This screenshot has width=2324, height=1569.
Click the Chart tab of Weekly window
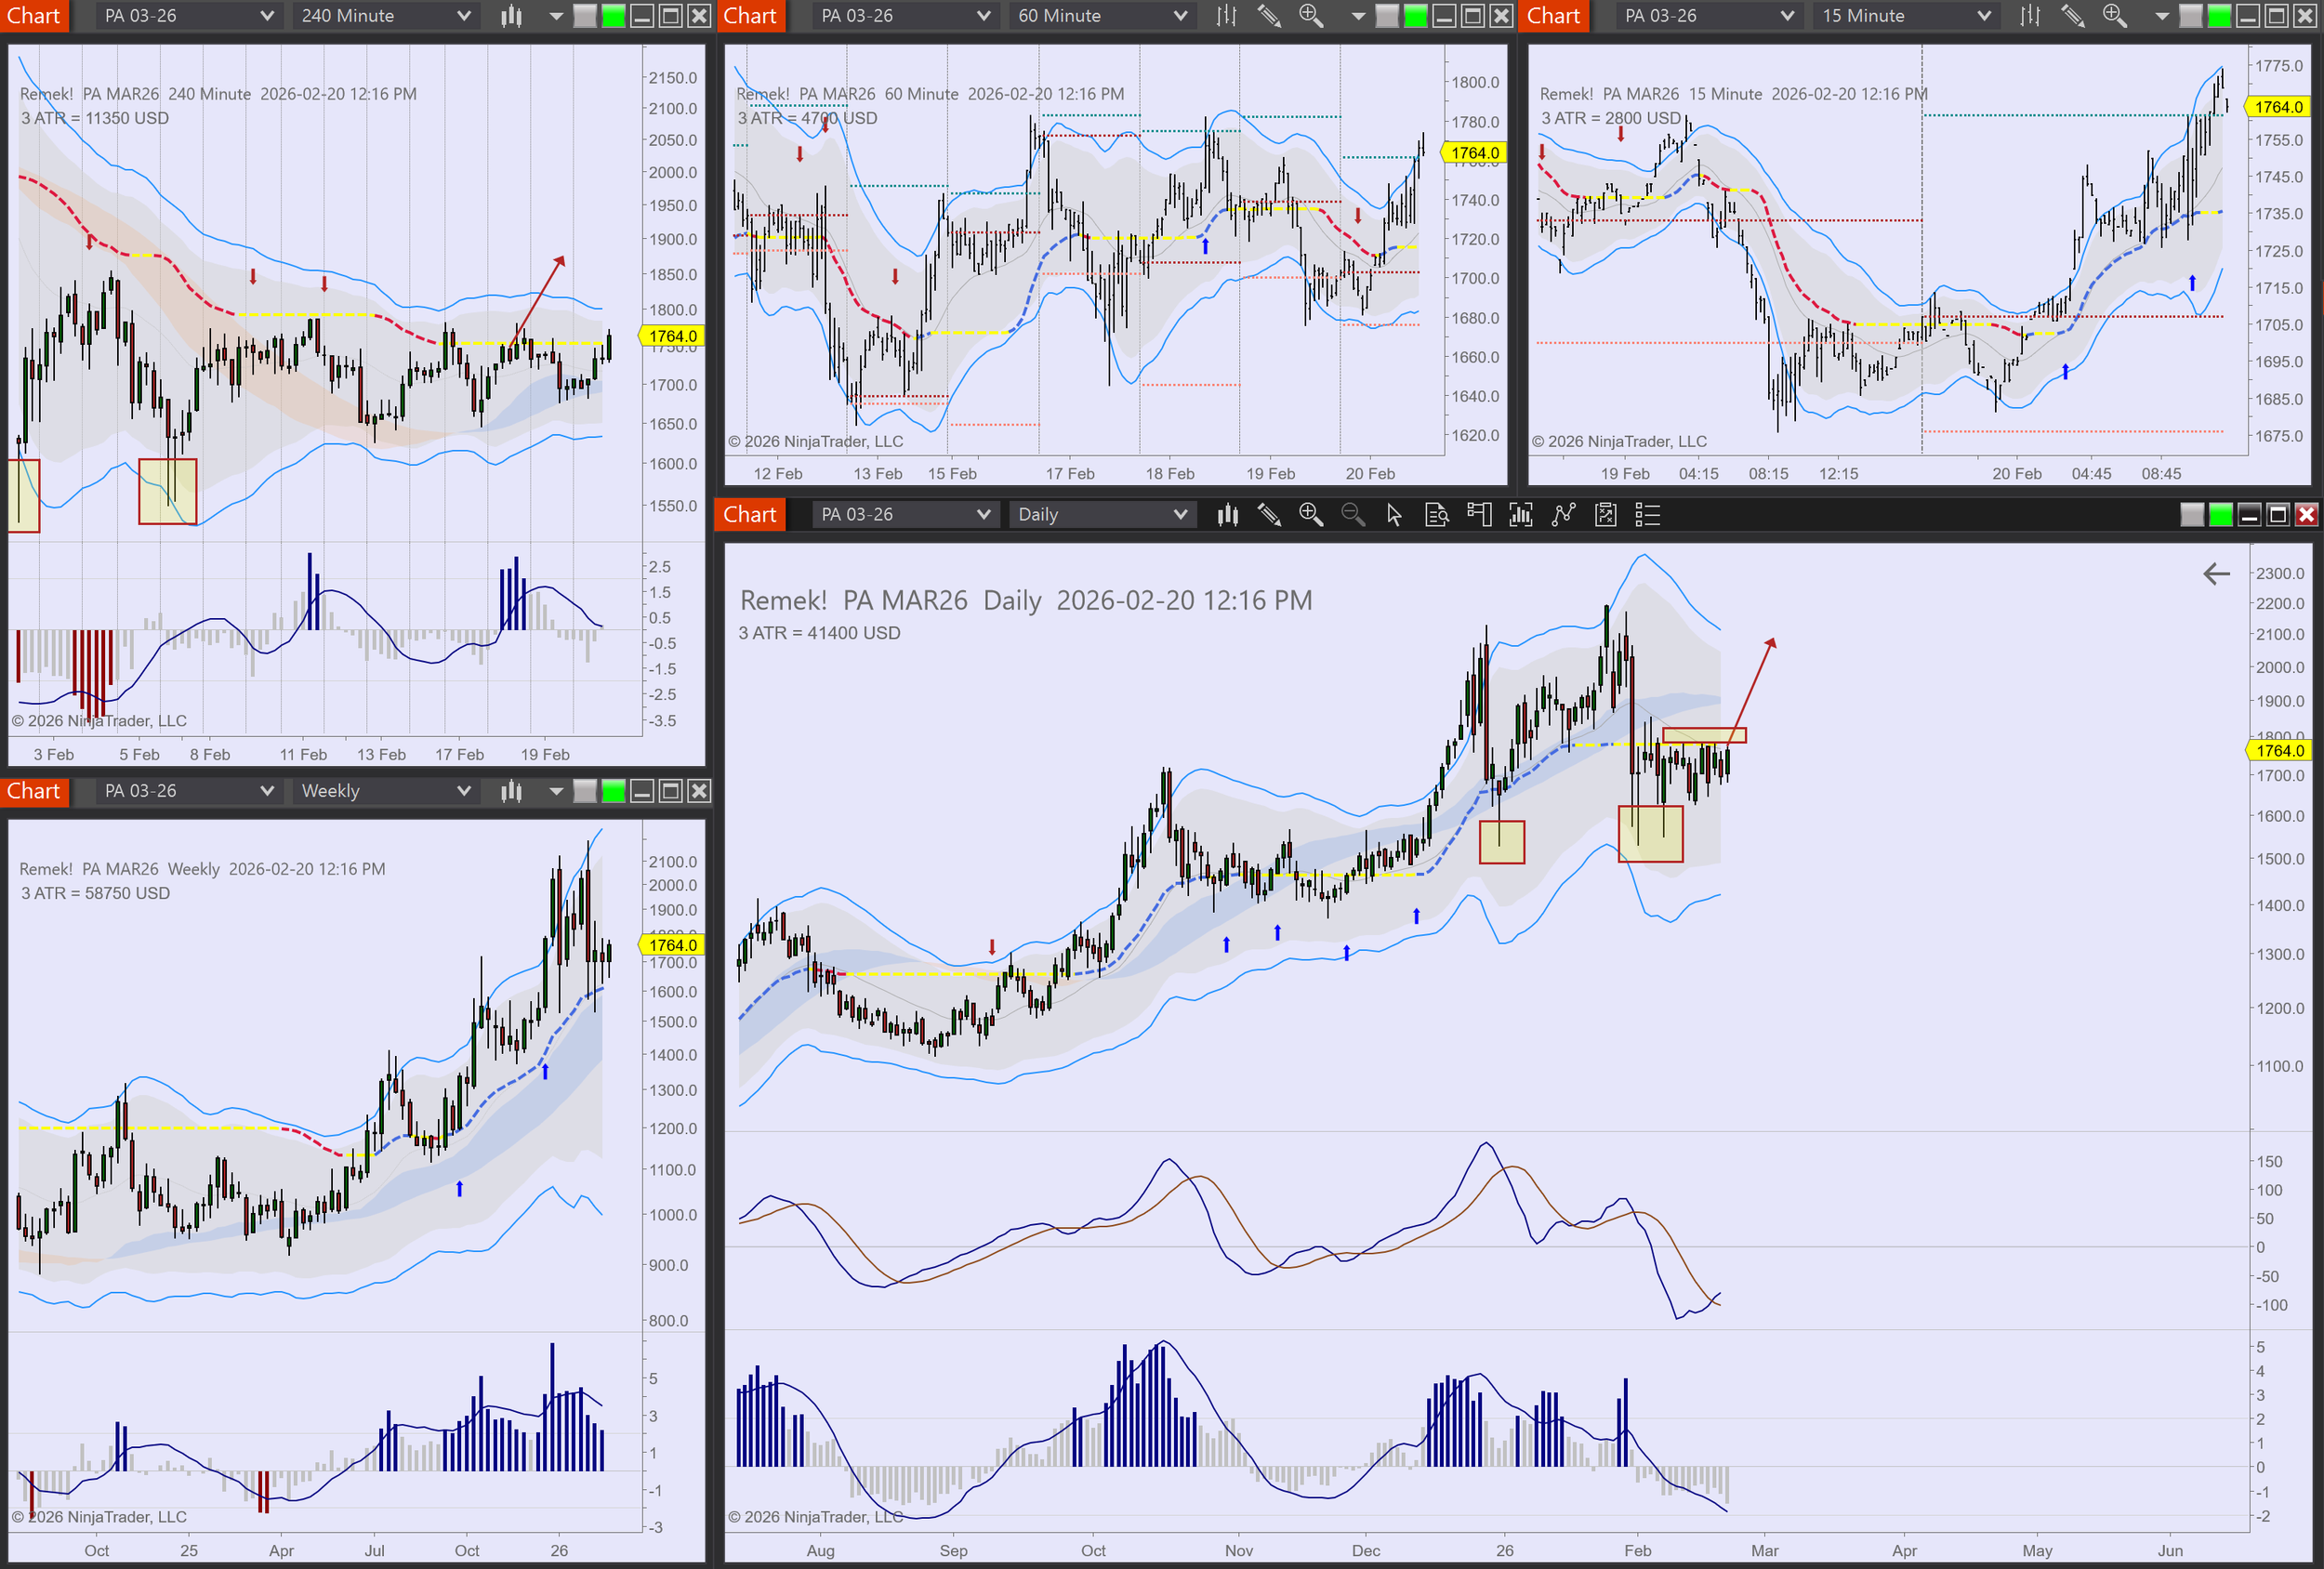(x=34, y=791)
